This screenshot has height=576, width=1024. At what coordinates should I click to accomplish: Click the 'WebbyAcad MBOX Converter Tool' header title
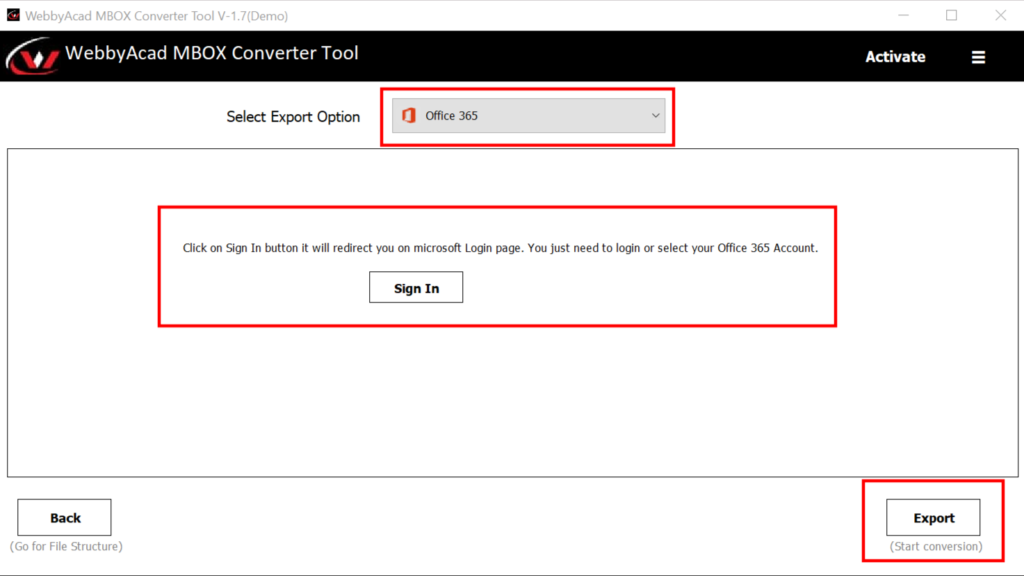click(x=211, y=54)
